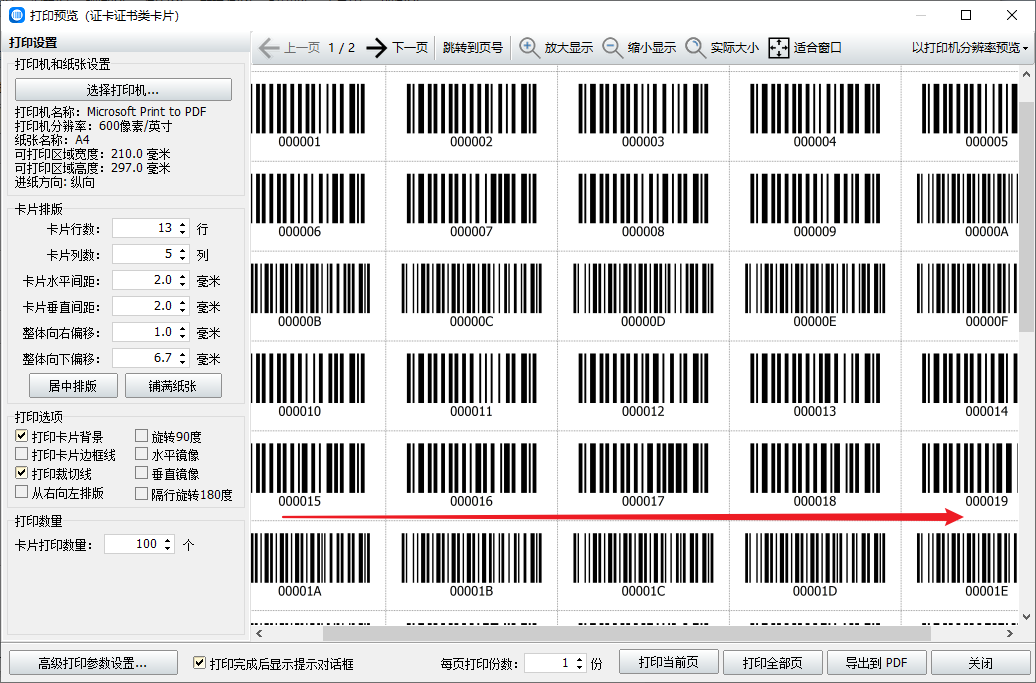Enable 打印卡片边框线 checkbox

21,454
